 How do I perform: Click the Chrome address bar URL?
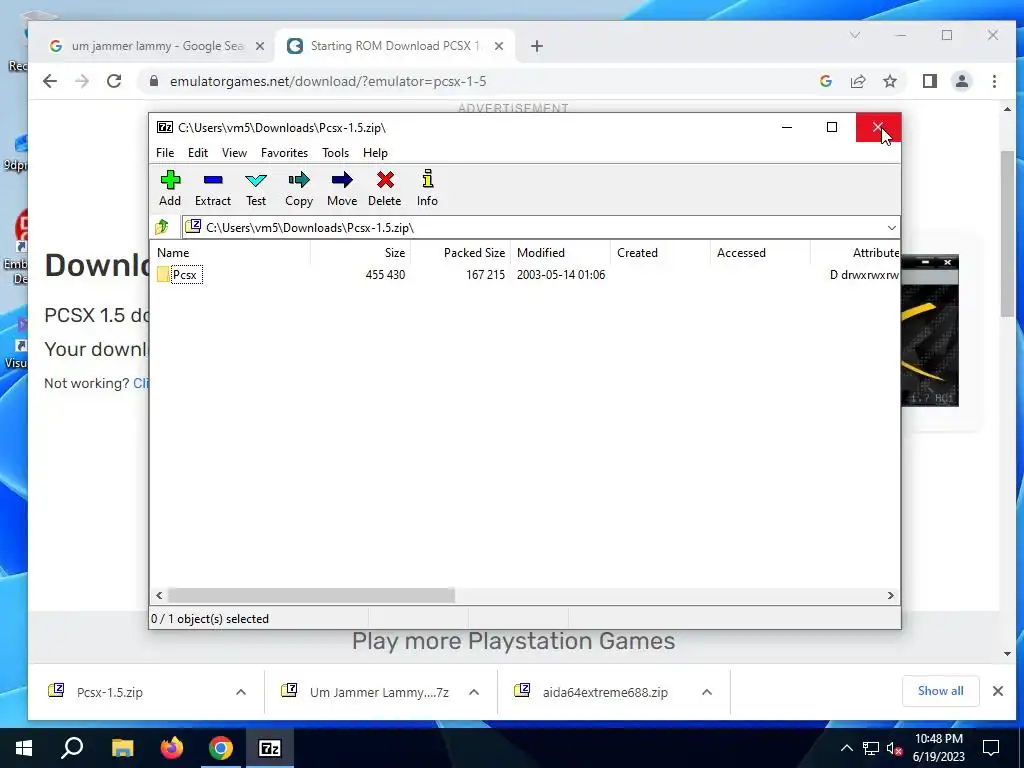328,82
